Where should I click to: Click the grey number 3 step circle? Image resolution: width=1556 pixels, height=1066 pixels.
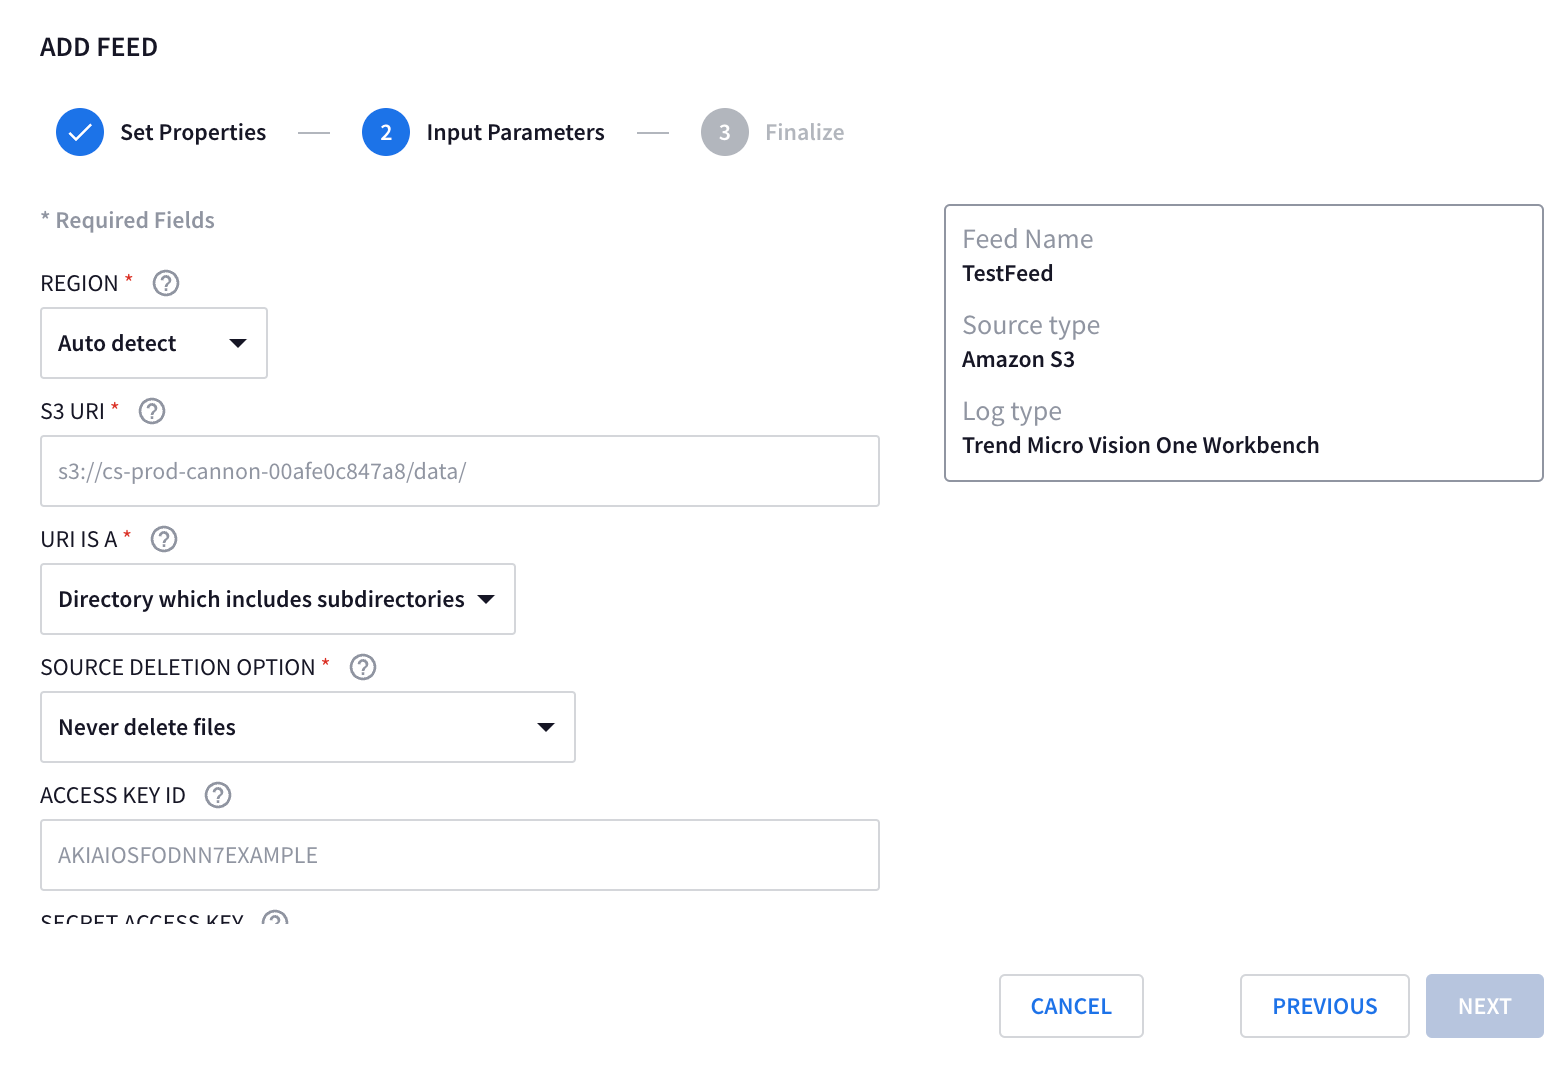[x=725, y=132]
